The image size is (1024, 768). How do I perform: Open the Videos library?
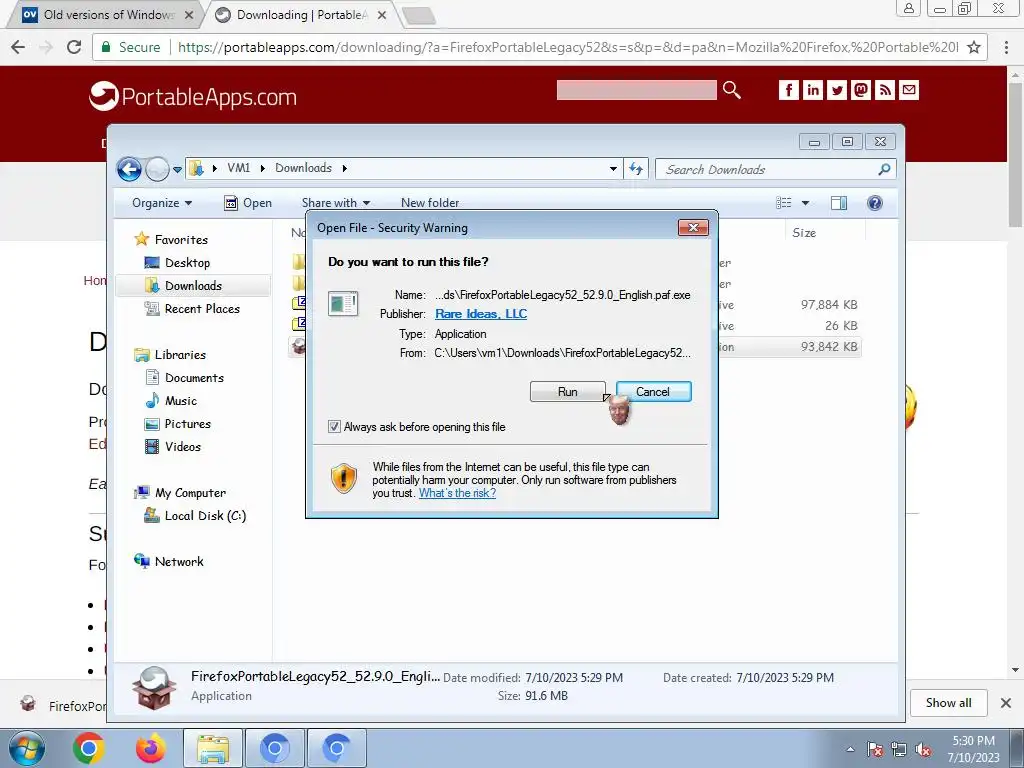(182, 447)
